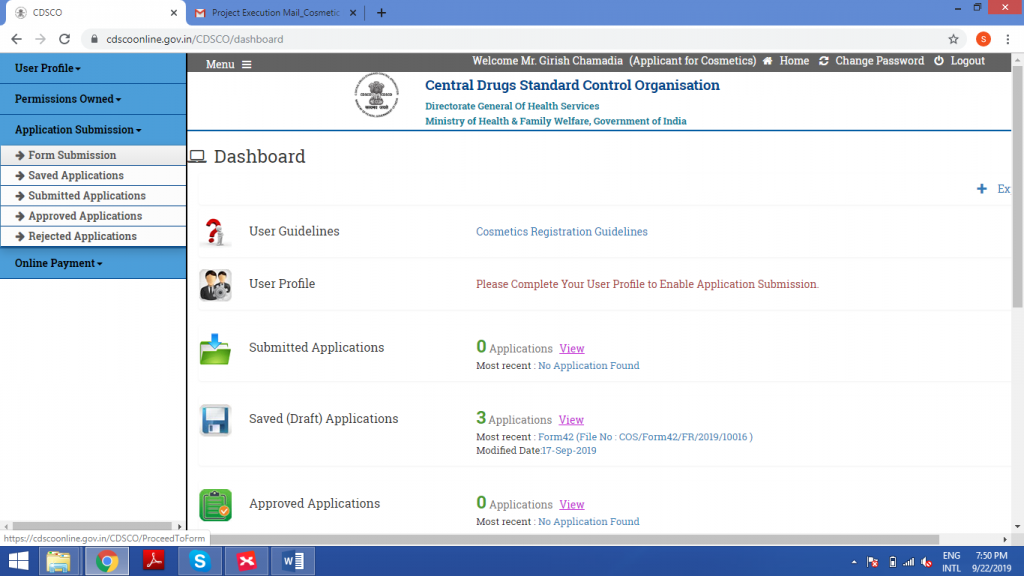1024x576 pixels.
Task: Click the network signal icon in tray
Action: coord(909,562)
